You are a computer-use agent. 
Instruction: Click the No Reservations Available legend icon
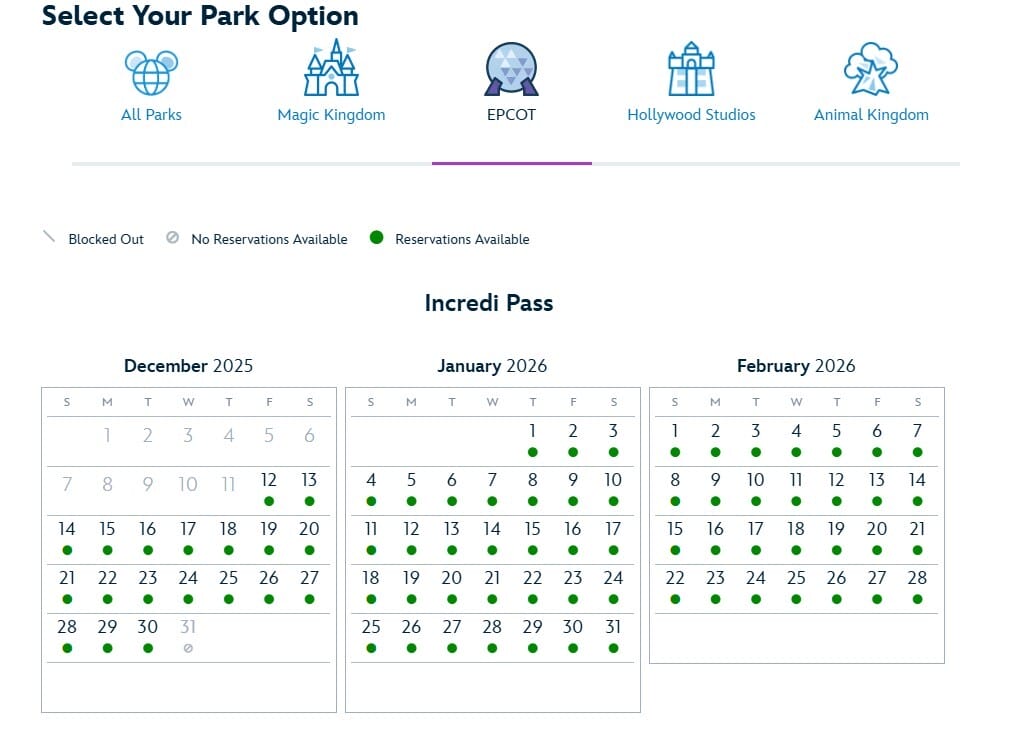[x=173, y=238]
